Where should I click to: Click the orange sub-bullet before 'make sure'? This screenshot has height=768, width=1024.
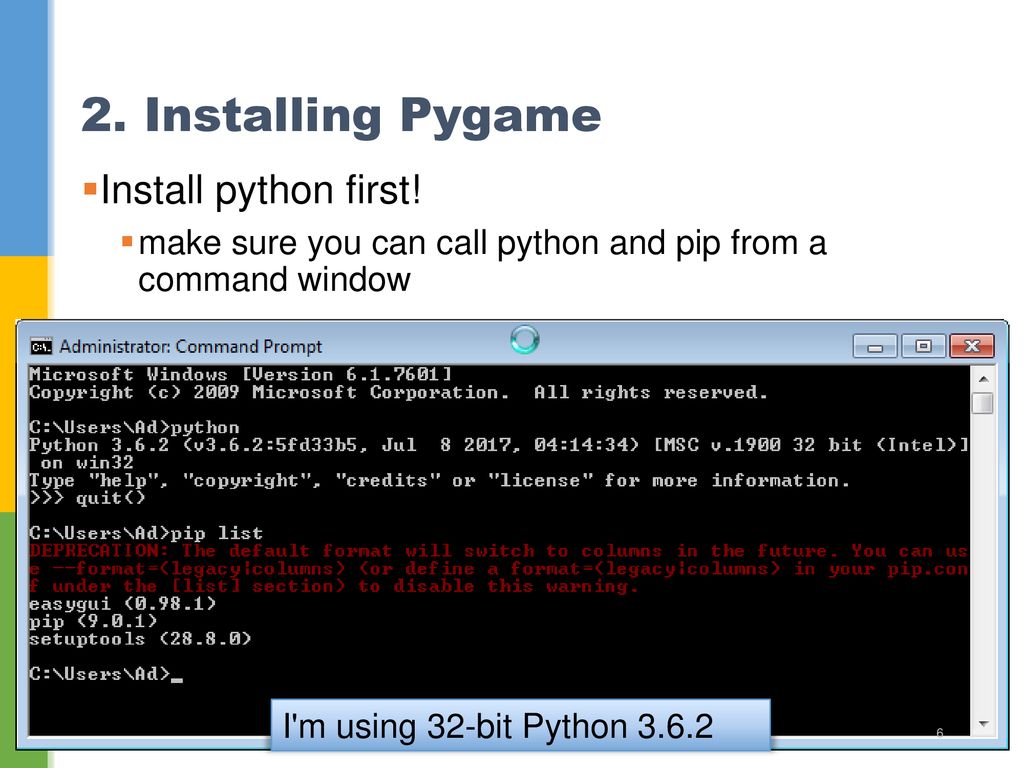(x=127, y=242)
